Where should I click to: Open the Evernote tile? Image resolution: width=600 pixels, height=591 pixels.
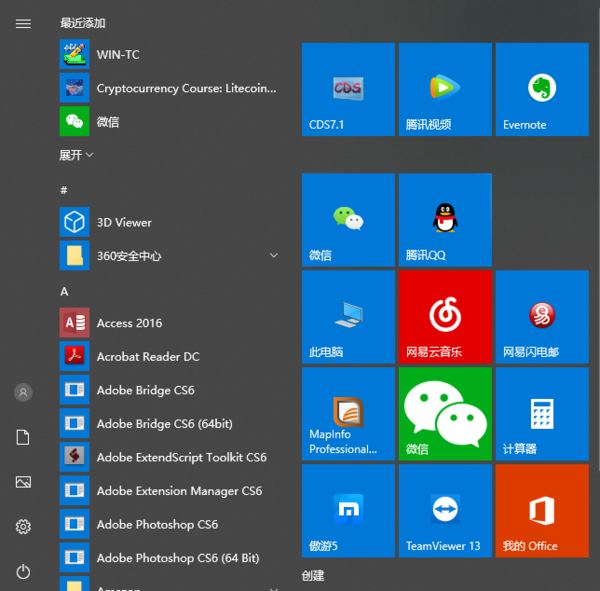click(542, 90)
